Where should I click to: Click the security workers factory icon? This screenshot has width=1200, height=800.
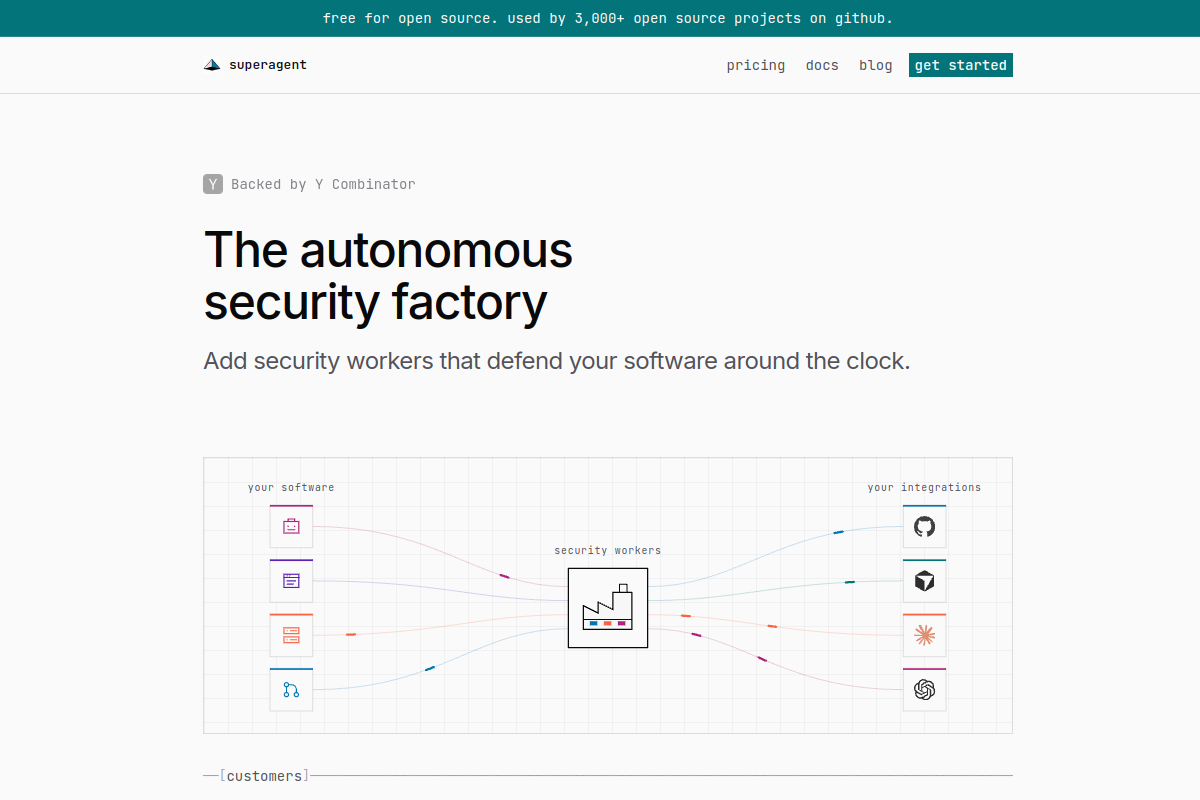pos(608,608)
